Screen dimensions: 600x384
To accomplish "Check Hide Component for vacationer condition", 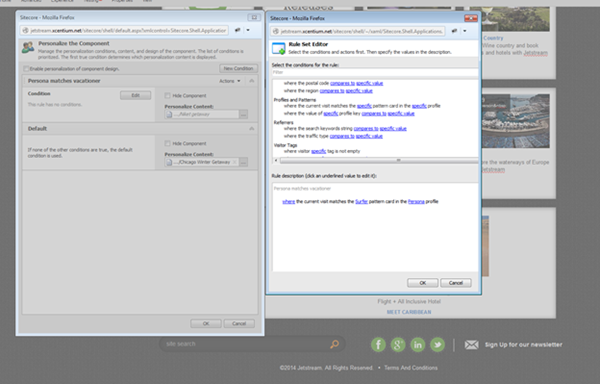I will tap(167, 96).
